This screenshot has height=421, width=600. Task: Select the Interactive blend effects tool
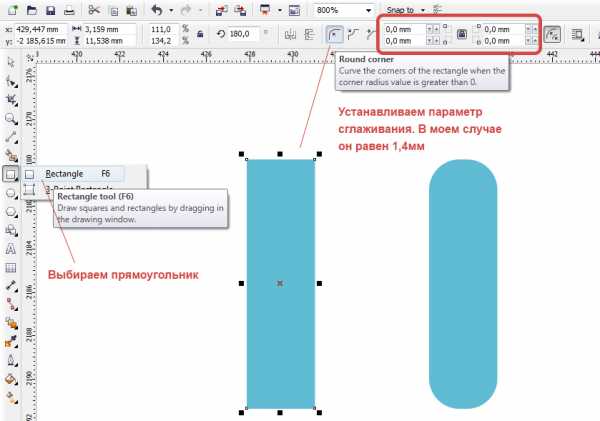(11, 323)
